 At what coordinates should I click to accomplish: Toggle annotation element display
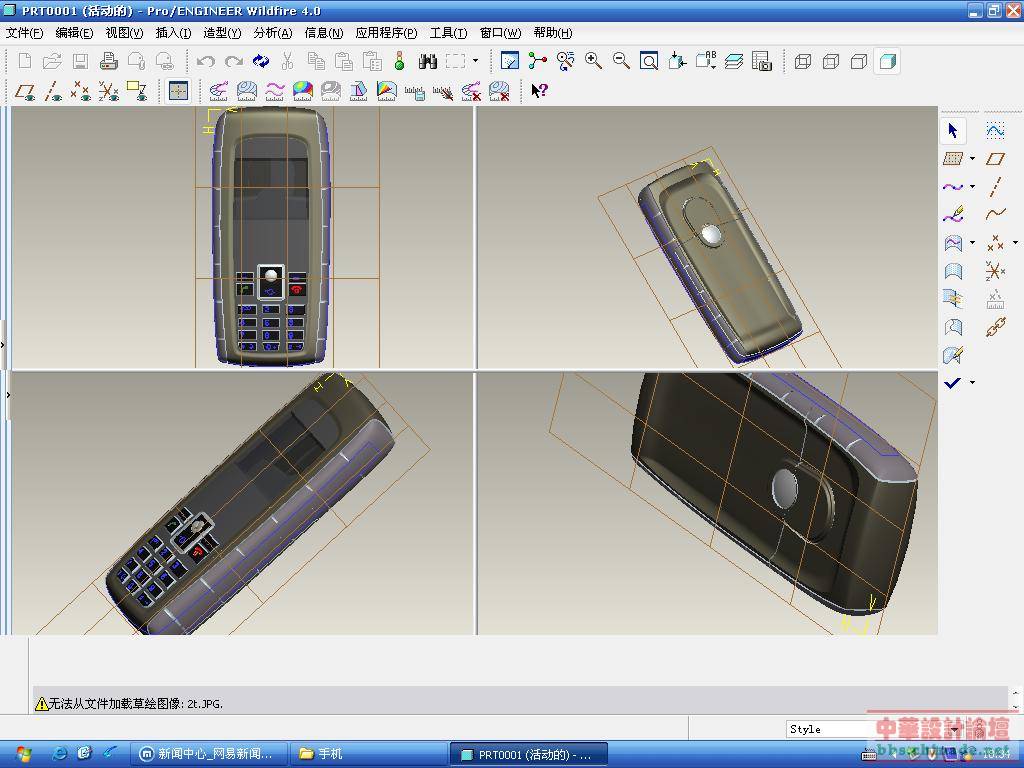[x=136, y=91]
